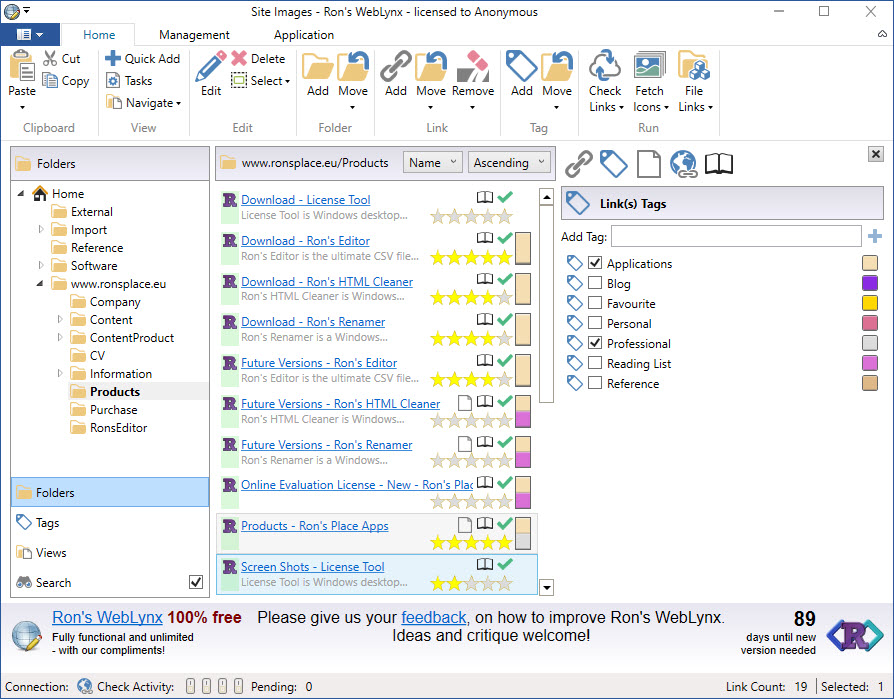Click the Add icon in Tag group
894x699 pixels.
(x=522, y=67)
